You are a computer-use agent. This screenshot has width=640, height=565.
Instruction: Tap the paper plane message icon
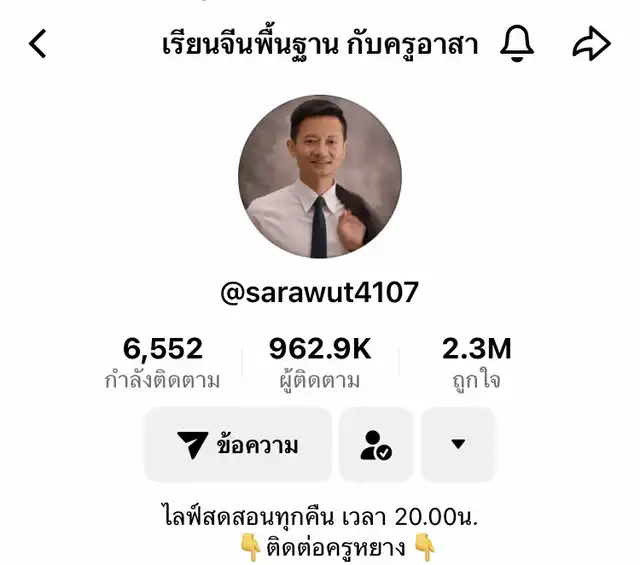click(x=192, y=444)
